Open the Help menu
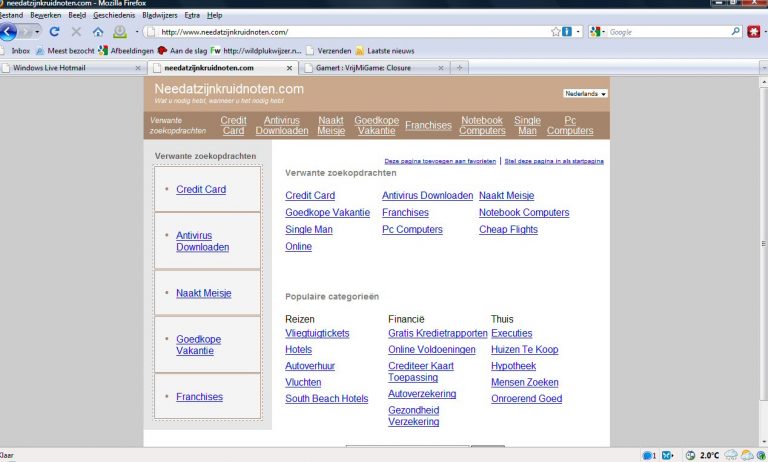Screen dimensions: 768x462 (215, 15)
